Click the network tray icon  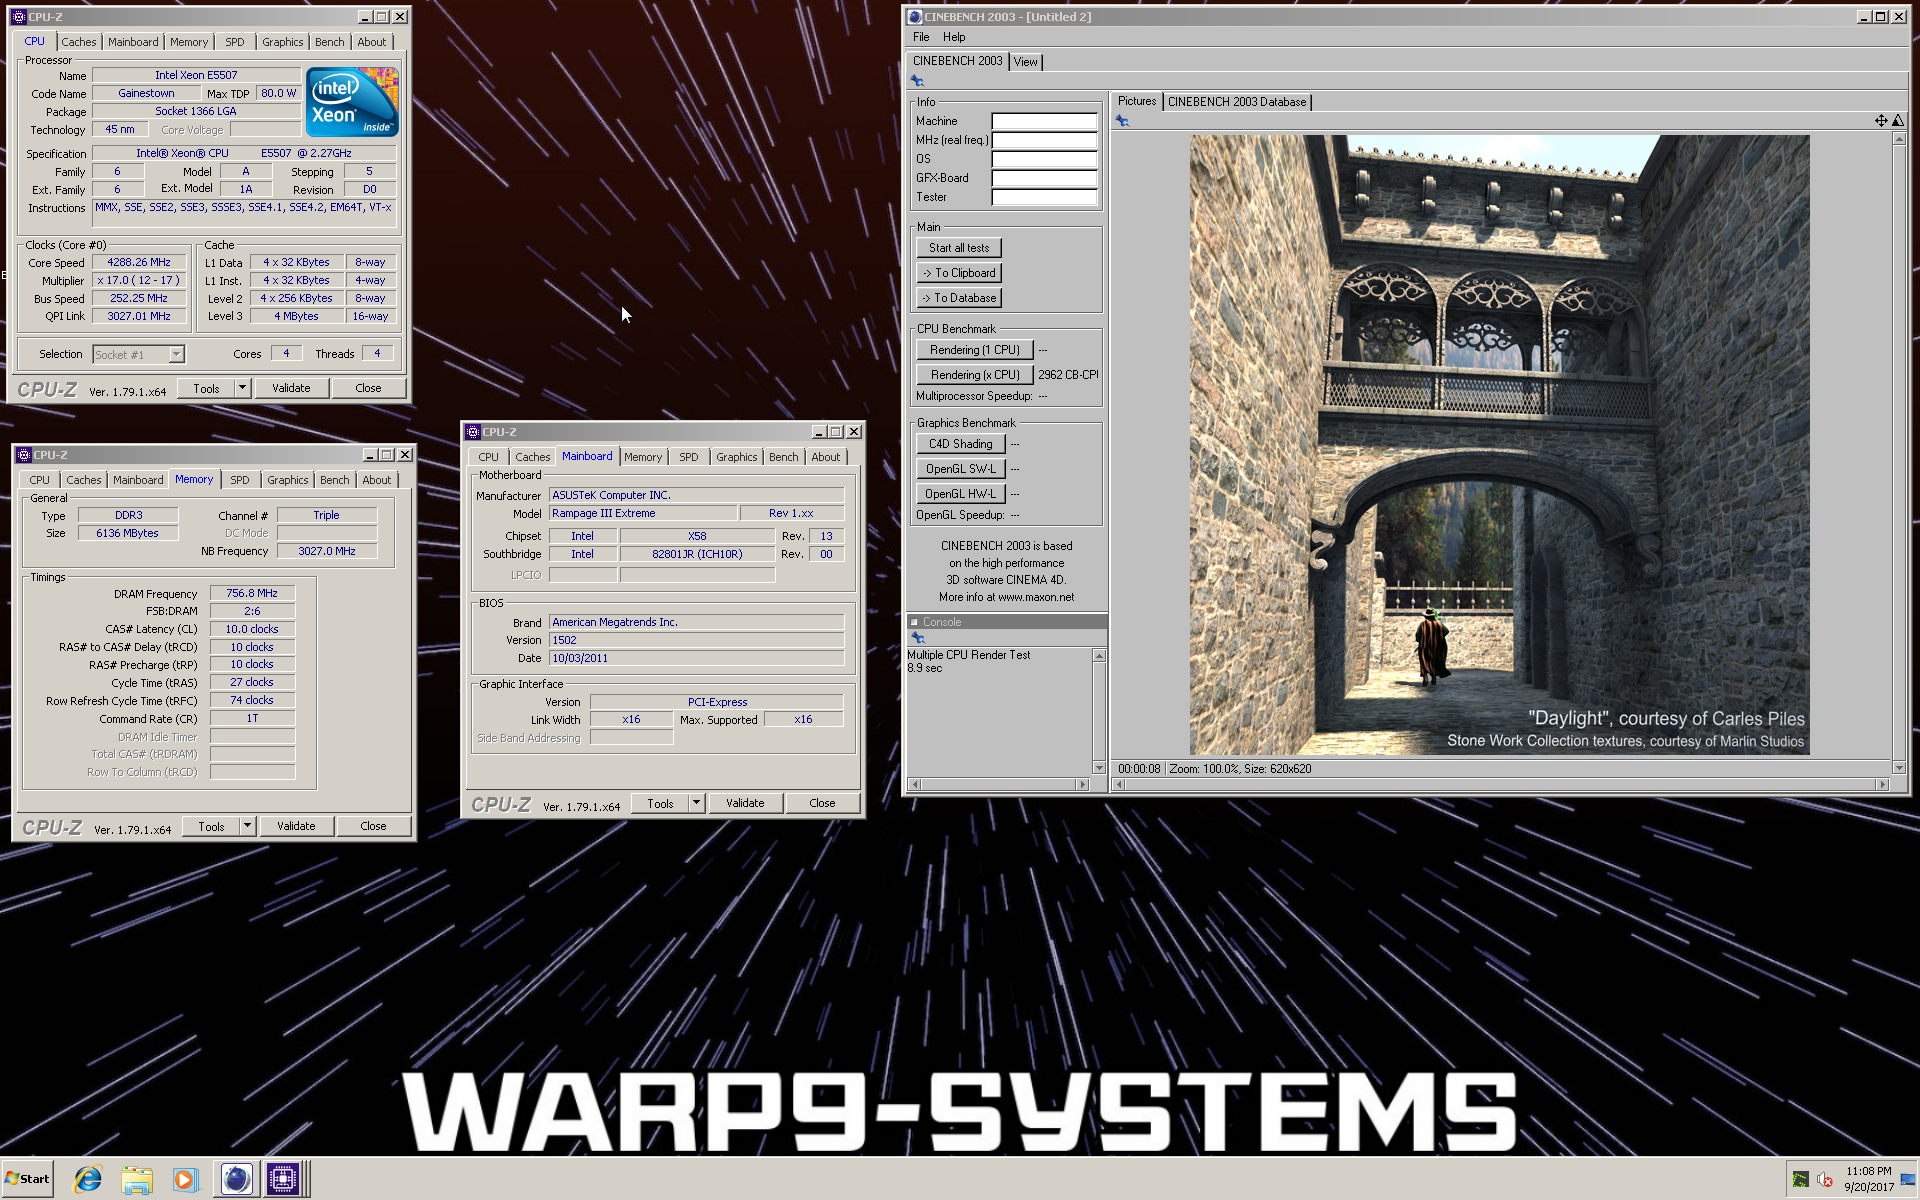coord(1907,1179)
